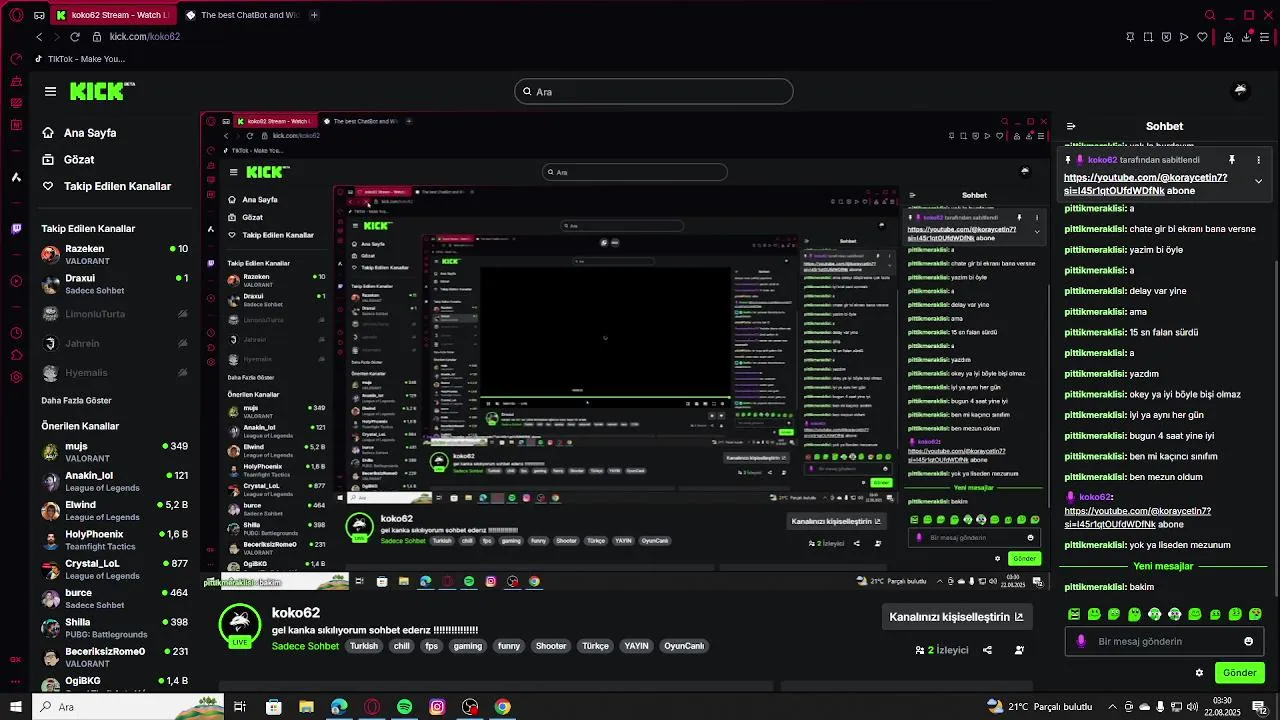This screenshot has width=1280, height=720.
Task: Open Instagram from the taskbar
Action: (x=437, y=707)
